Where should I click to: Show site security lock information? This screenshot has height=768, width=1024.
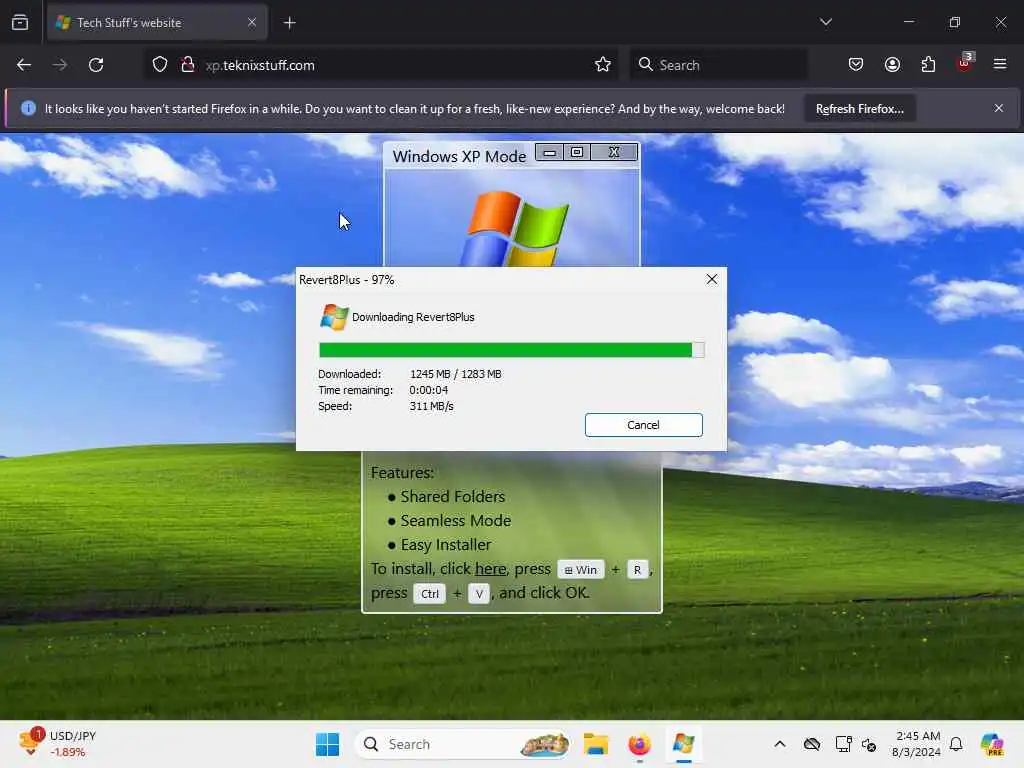[x=187, y=65]
